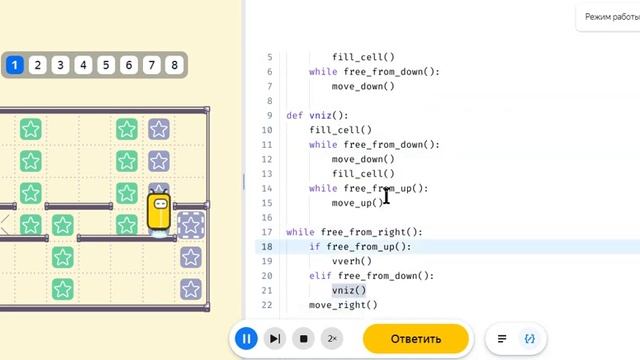Click the yellow robot character
Image resolution: width=640 pixels, height=360 pixels.
(159, 211)
